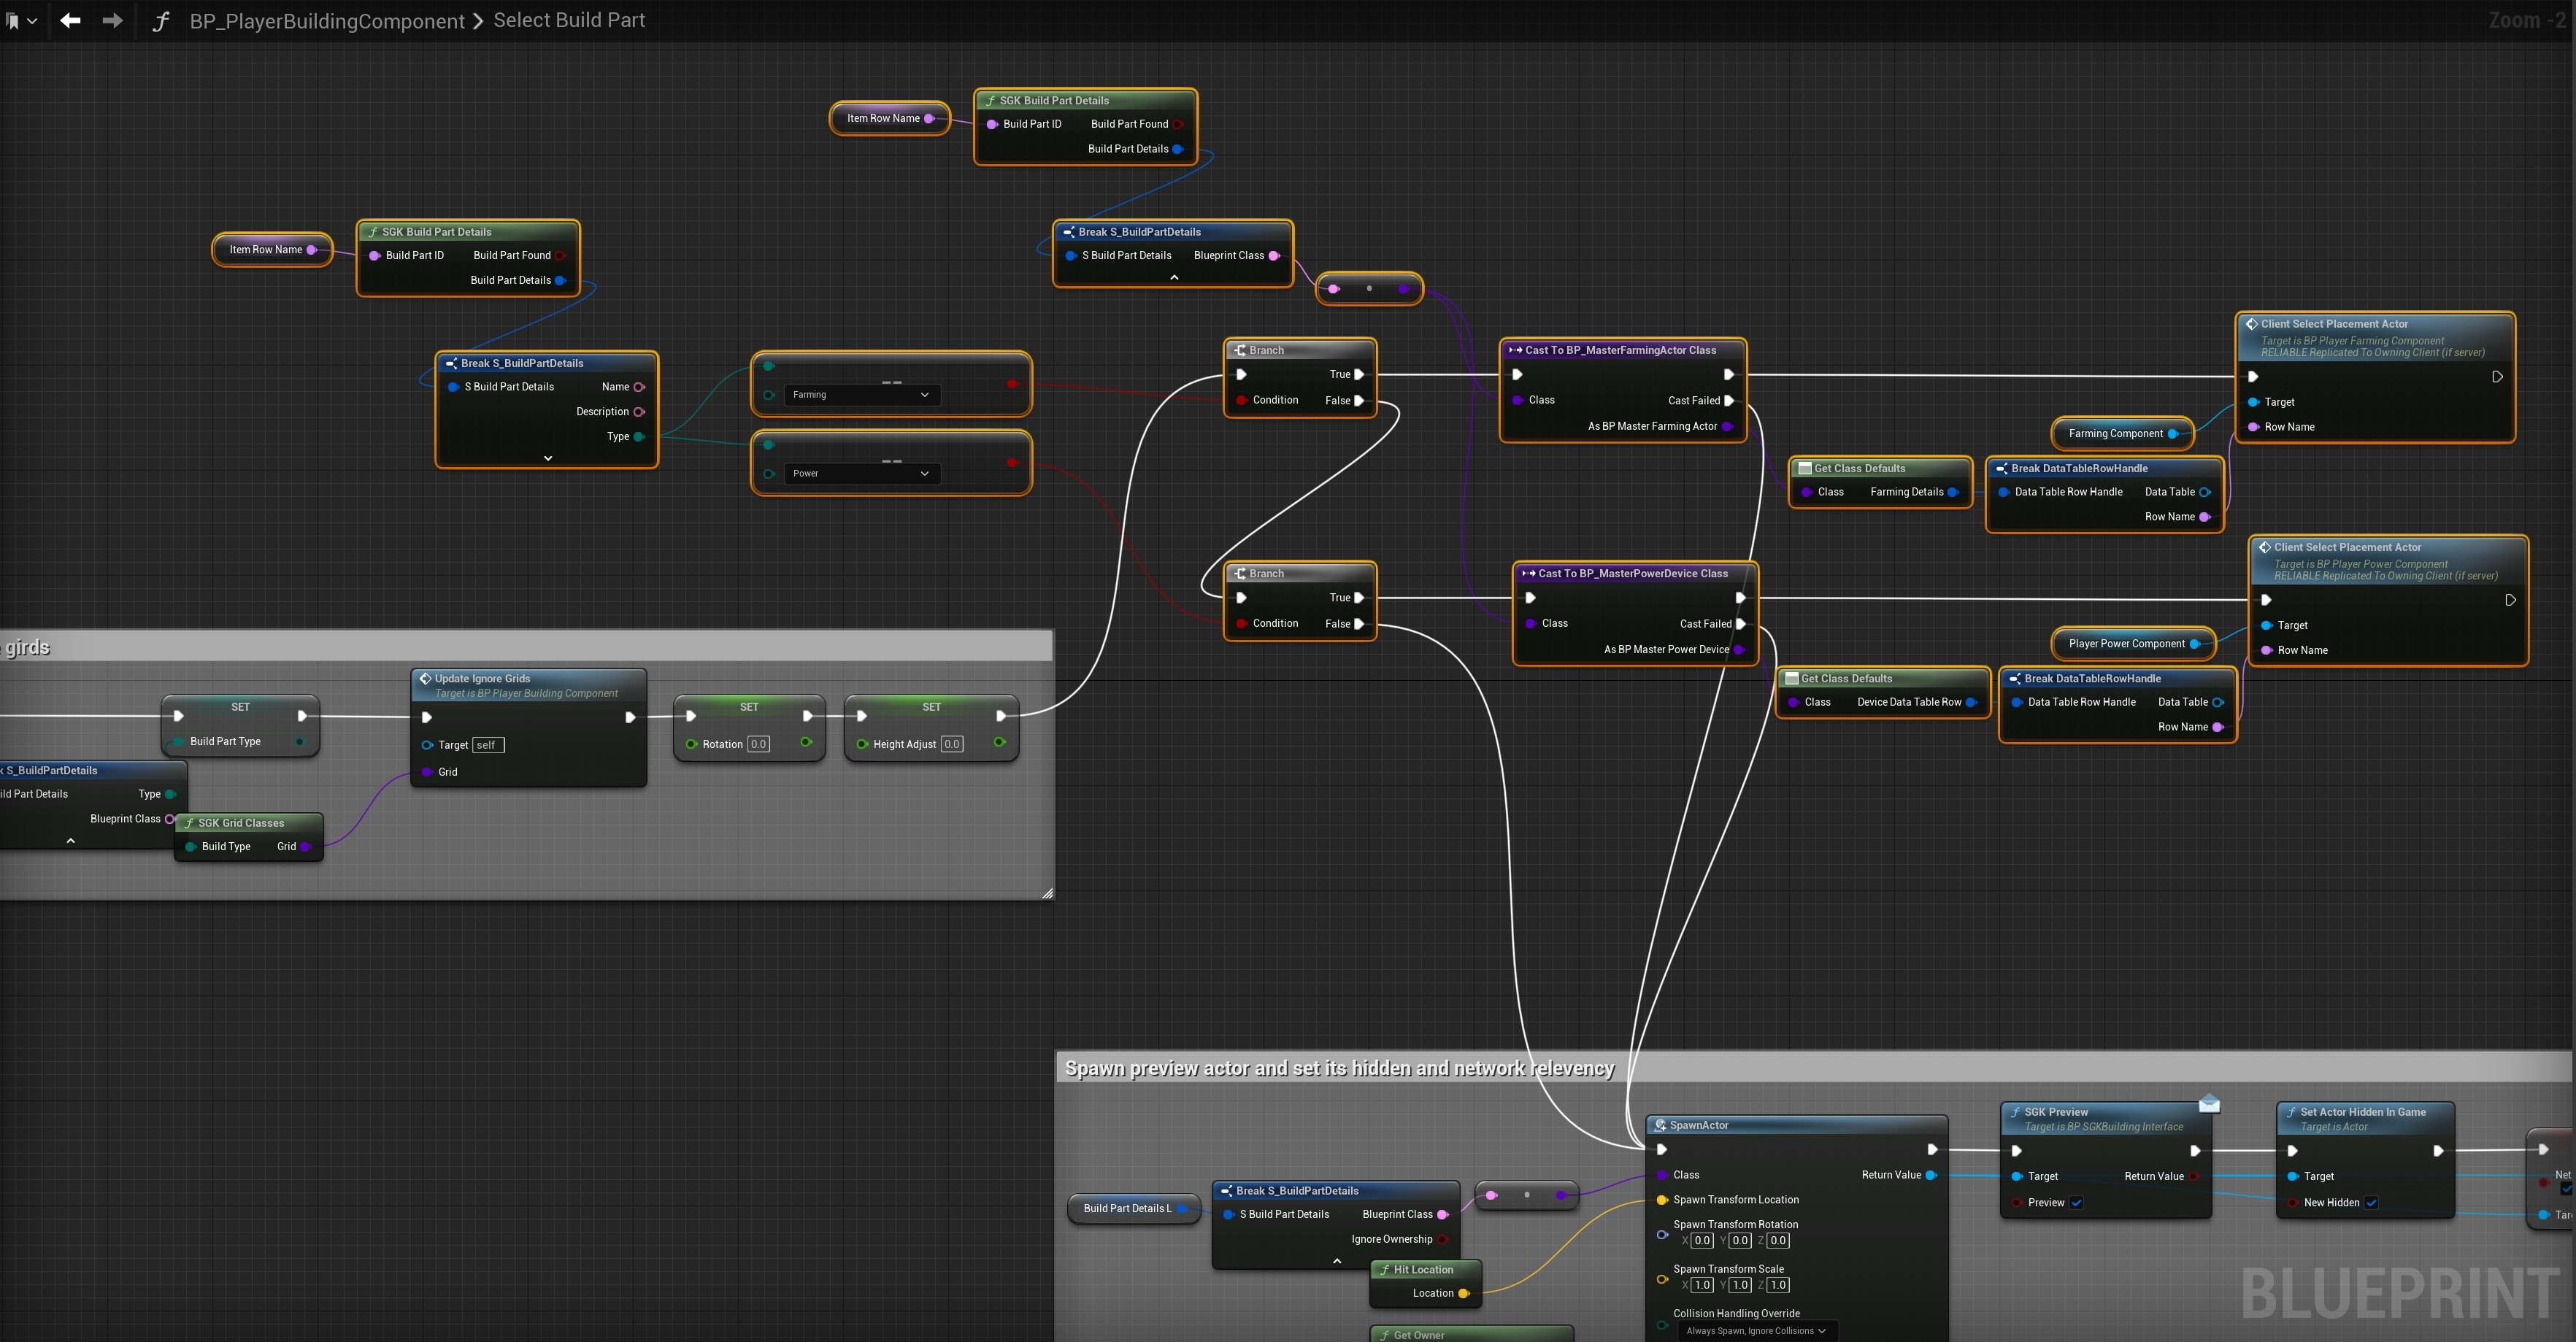This screenshot has width=2576, height=1342.
Task: Toggle the Preview checkbox on SGK Preview
Action: tap(2076, 1203)
